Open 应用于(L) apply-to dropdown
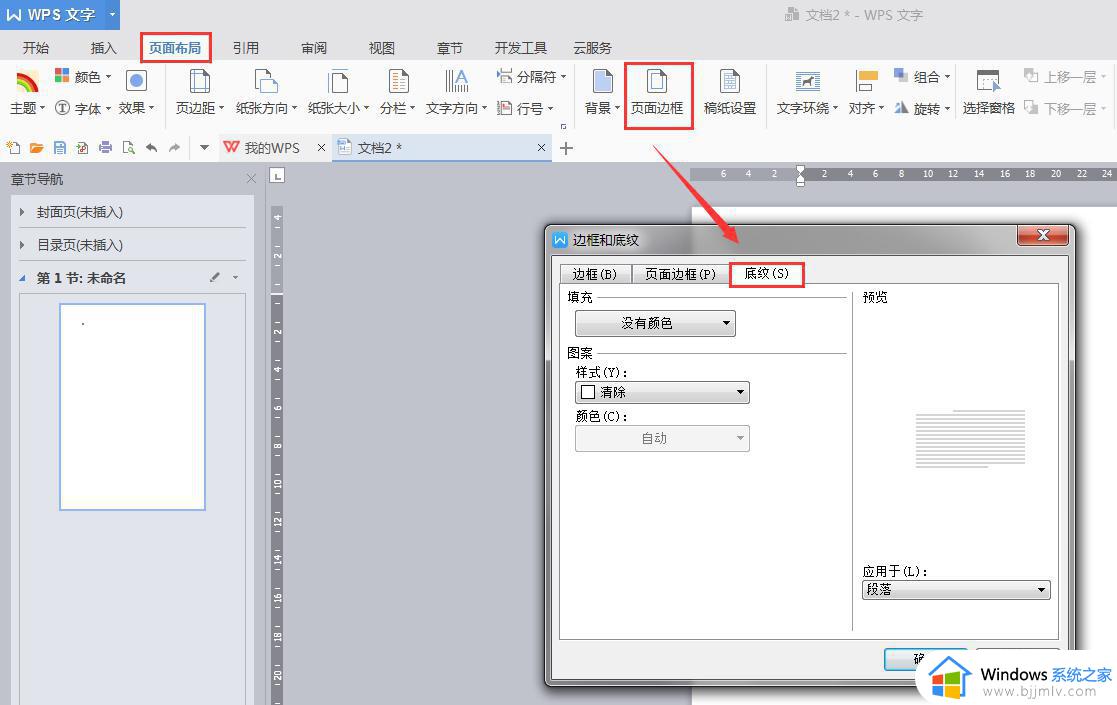1117x705 pixels. point(956,590)
